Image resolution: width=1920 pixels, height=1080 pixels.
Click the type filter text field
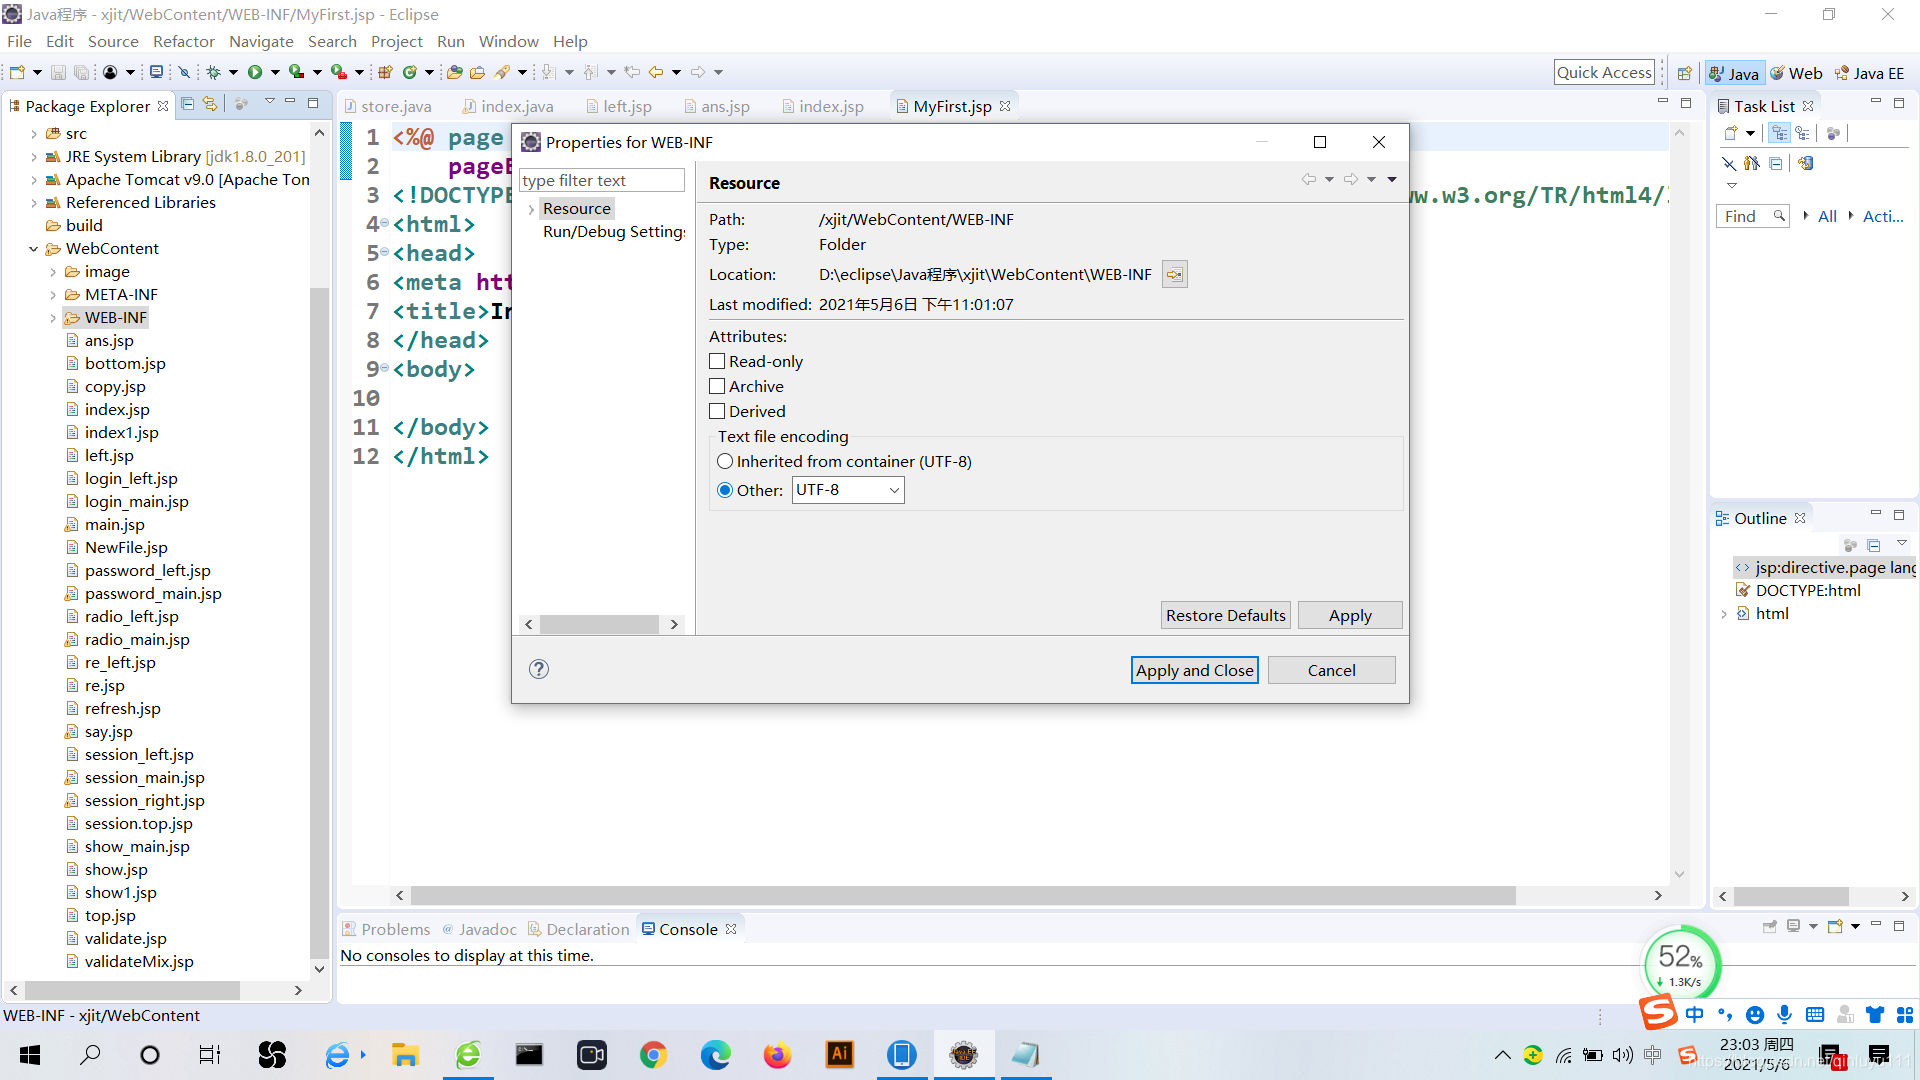click(x=601, y=180)
